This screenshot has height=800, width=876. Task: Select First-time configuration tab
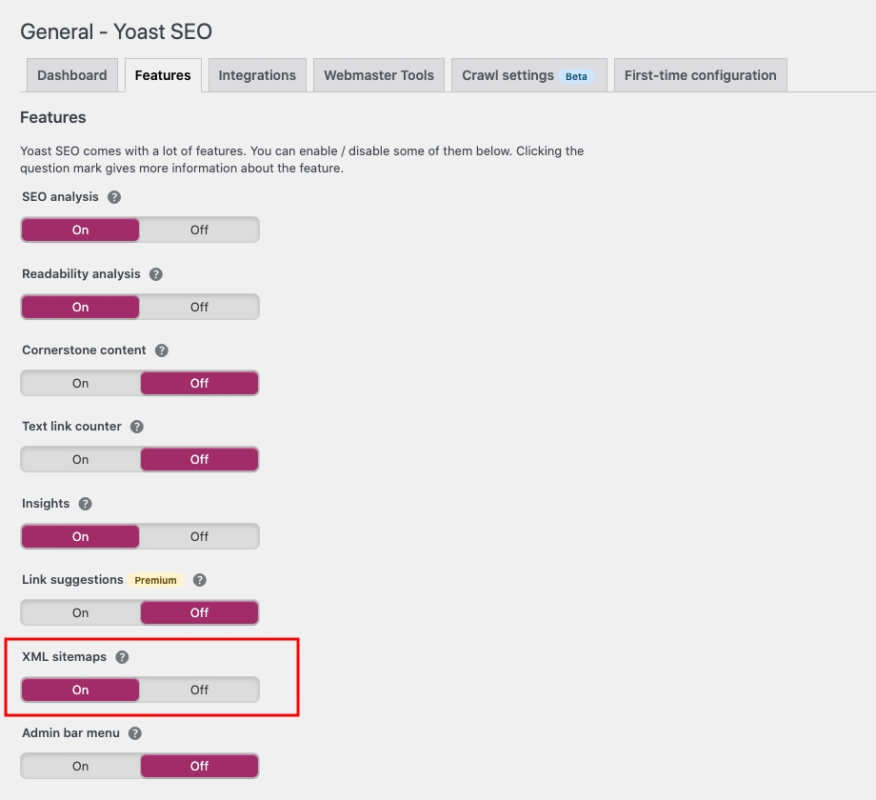tap(700, 76)
